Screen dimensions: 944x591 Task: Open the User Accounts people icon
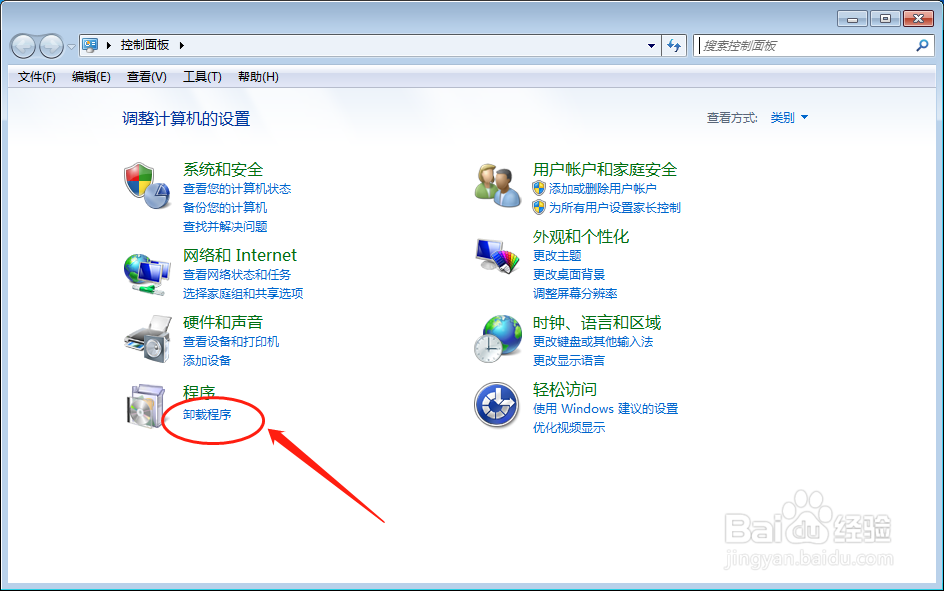(x=497, y=185)
